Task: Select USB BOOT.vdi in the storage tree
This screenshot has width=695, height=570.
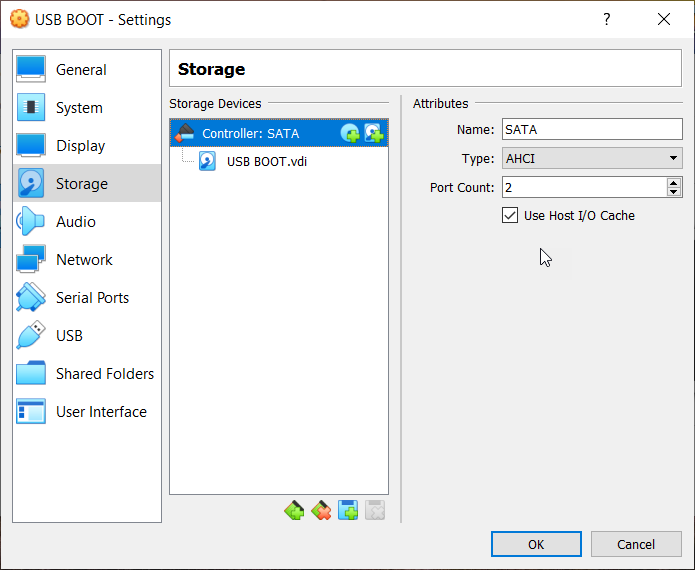Action: pyautogui.click(x=266, y=161)
